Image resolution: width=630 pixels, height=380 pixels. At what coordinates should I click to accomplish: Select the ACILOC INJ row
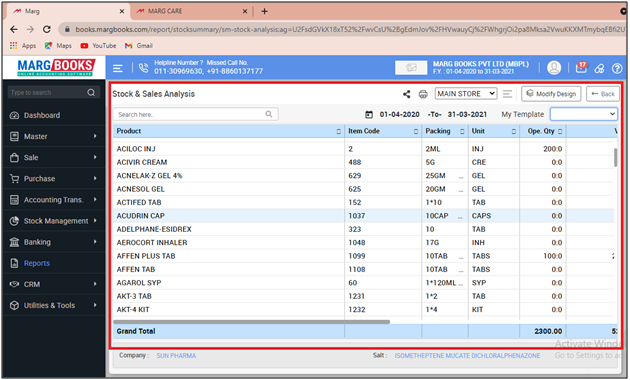[x=363, y=149]
